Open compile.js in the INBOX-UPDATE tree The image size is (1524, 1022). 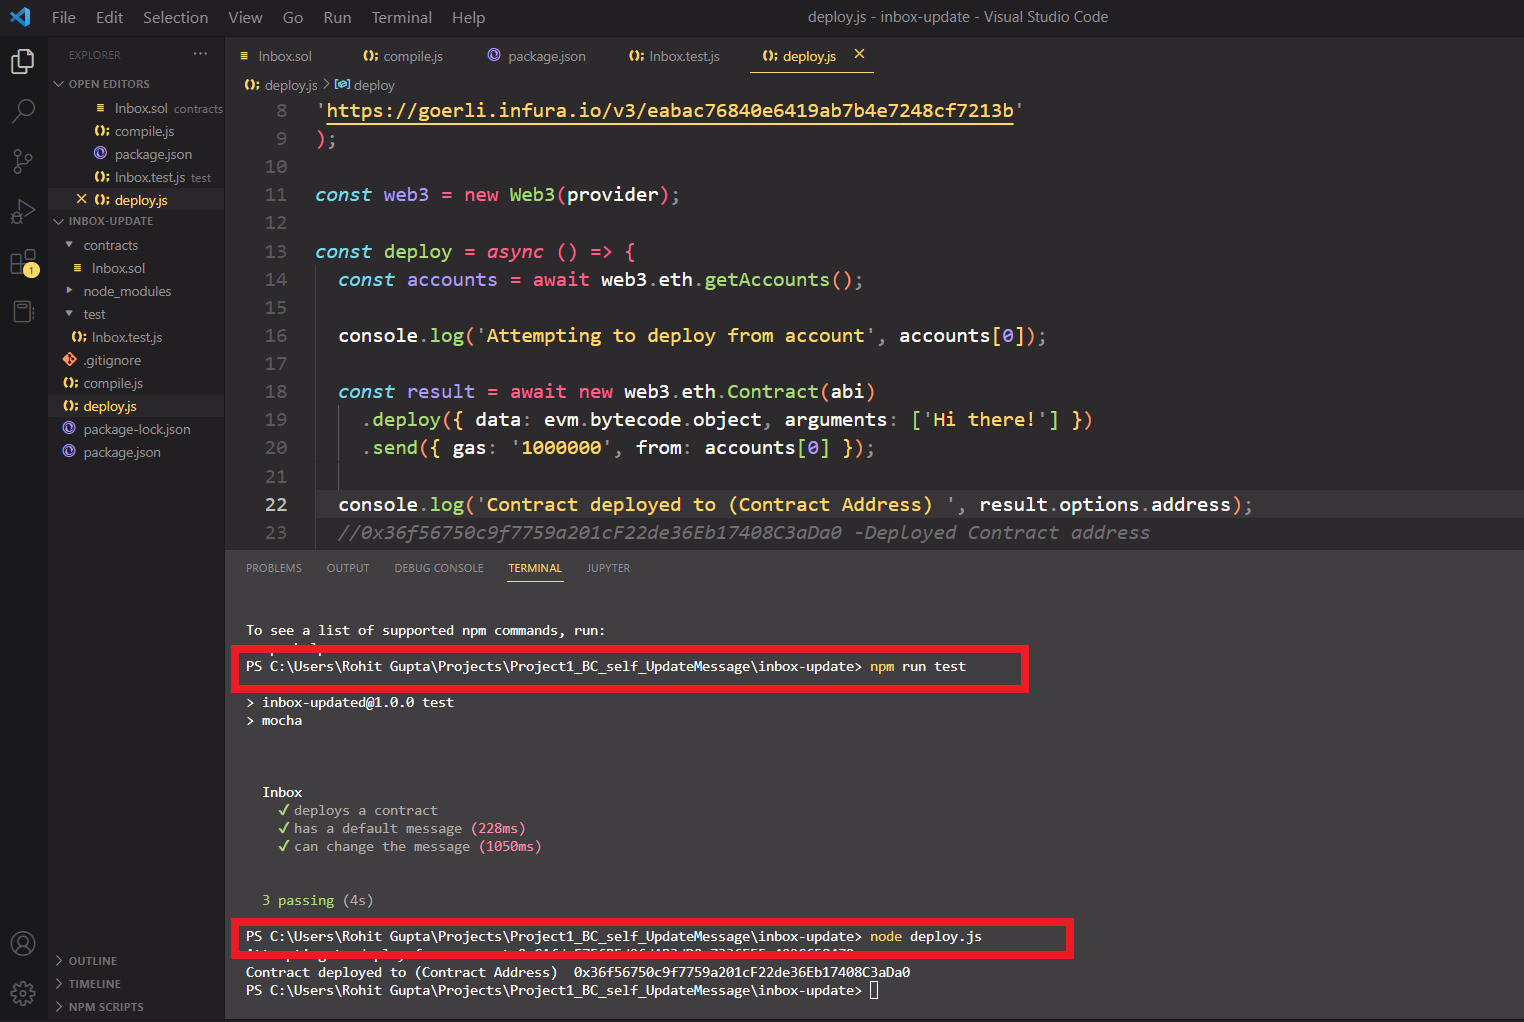click(113, 383)
